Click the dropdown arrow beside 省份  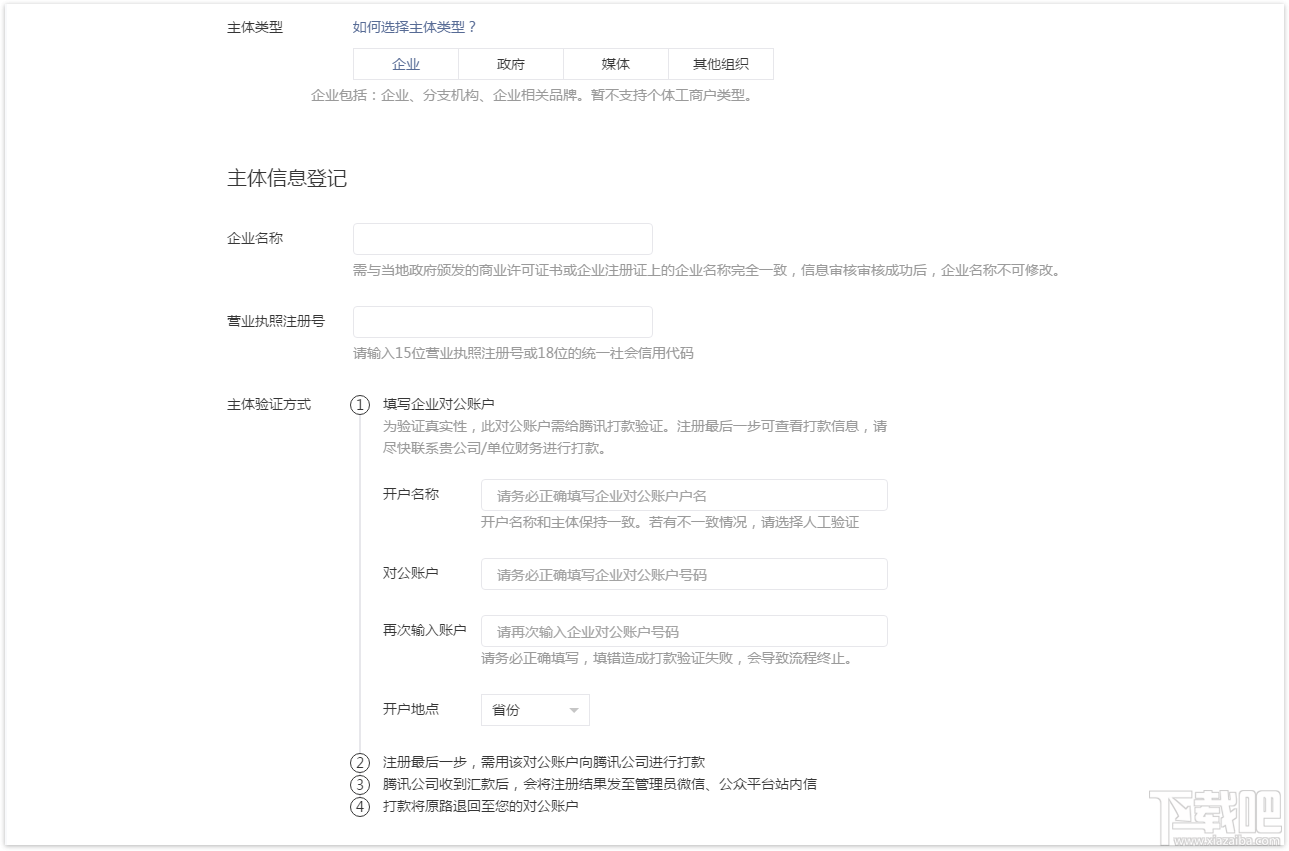(x=574, y=710)
